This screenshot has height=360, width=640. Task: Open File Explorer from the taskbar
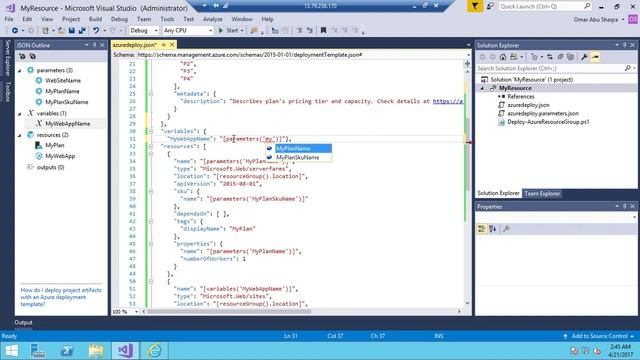[x=96, y=351]
